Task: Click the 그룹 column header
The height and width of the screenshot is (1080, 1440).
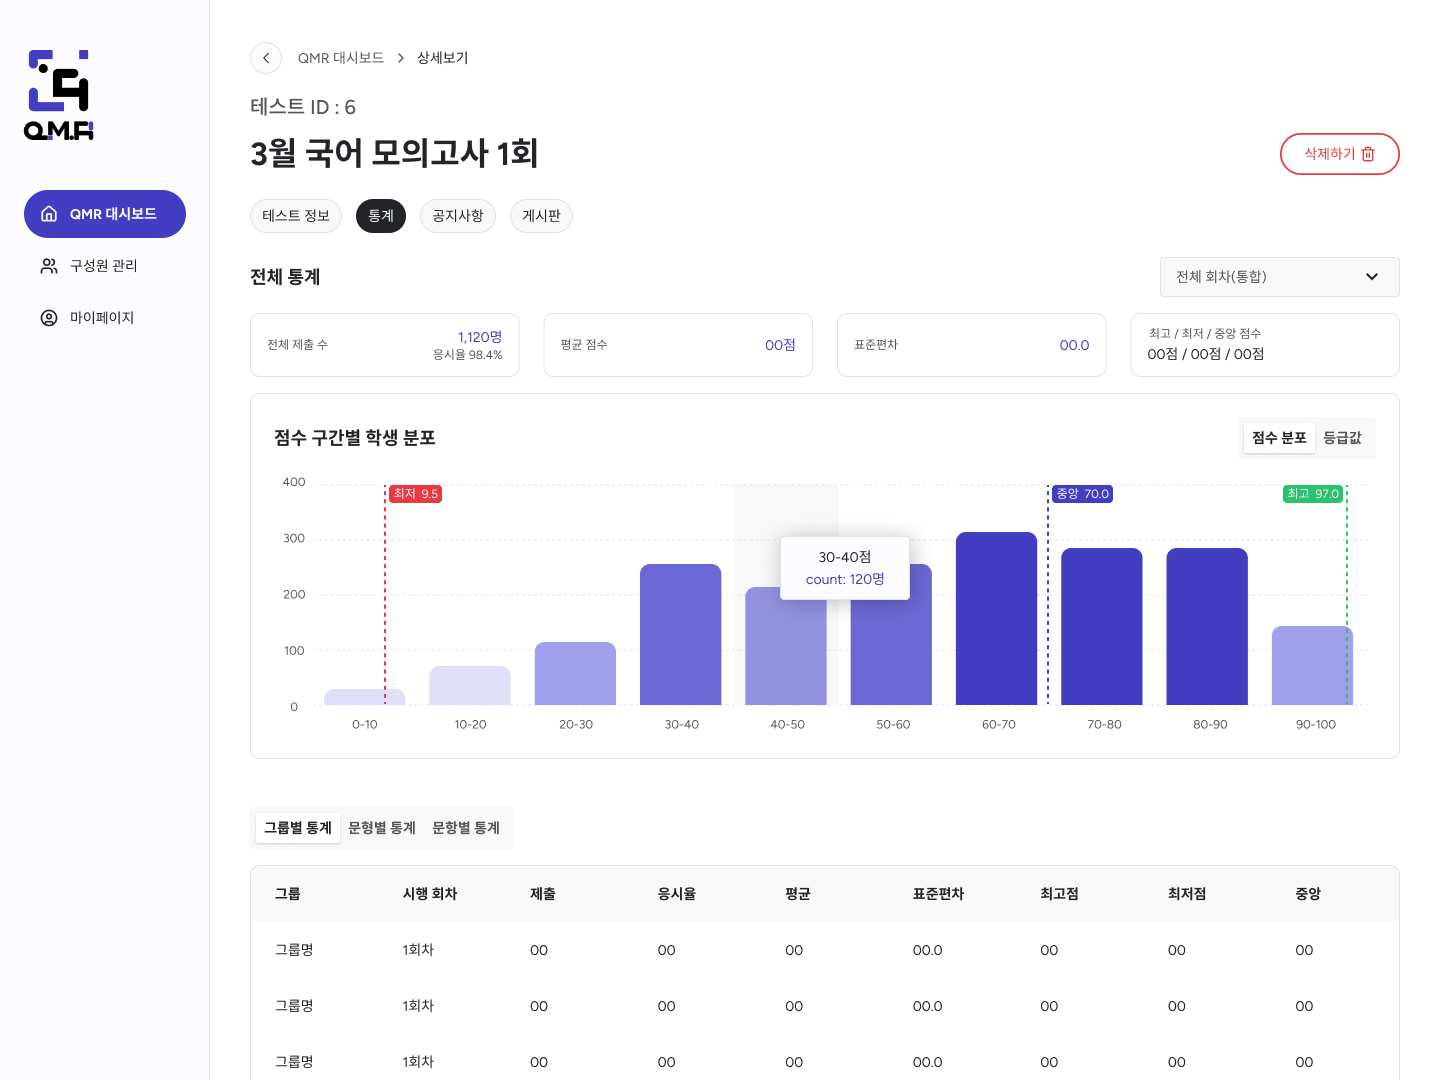Action: point(288,894)
